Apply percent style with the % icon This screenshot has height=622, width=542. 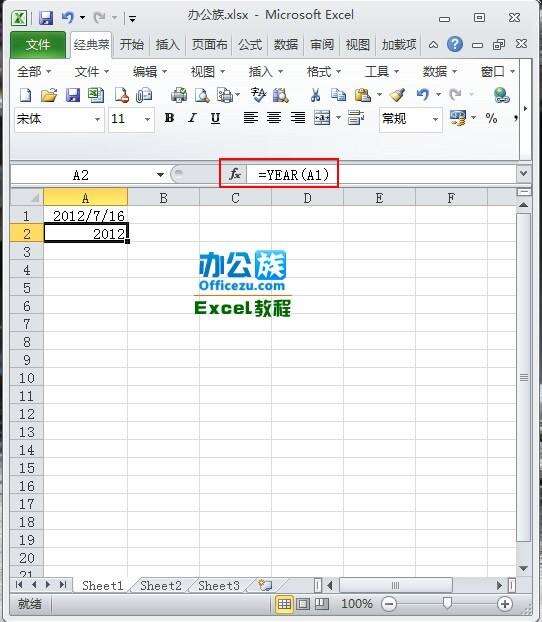point(492,118)
